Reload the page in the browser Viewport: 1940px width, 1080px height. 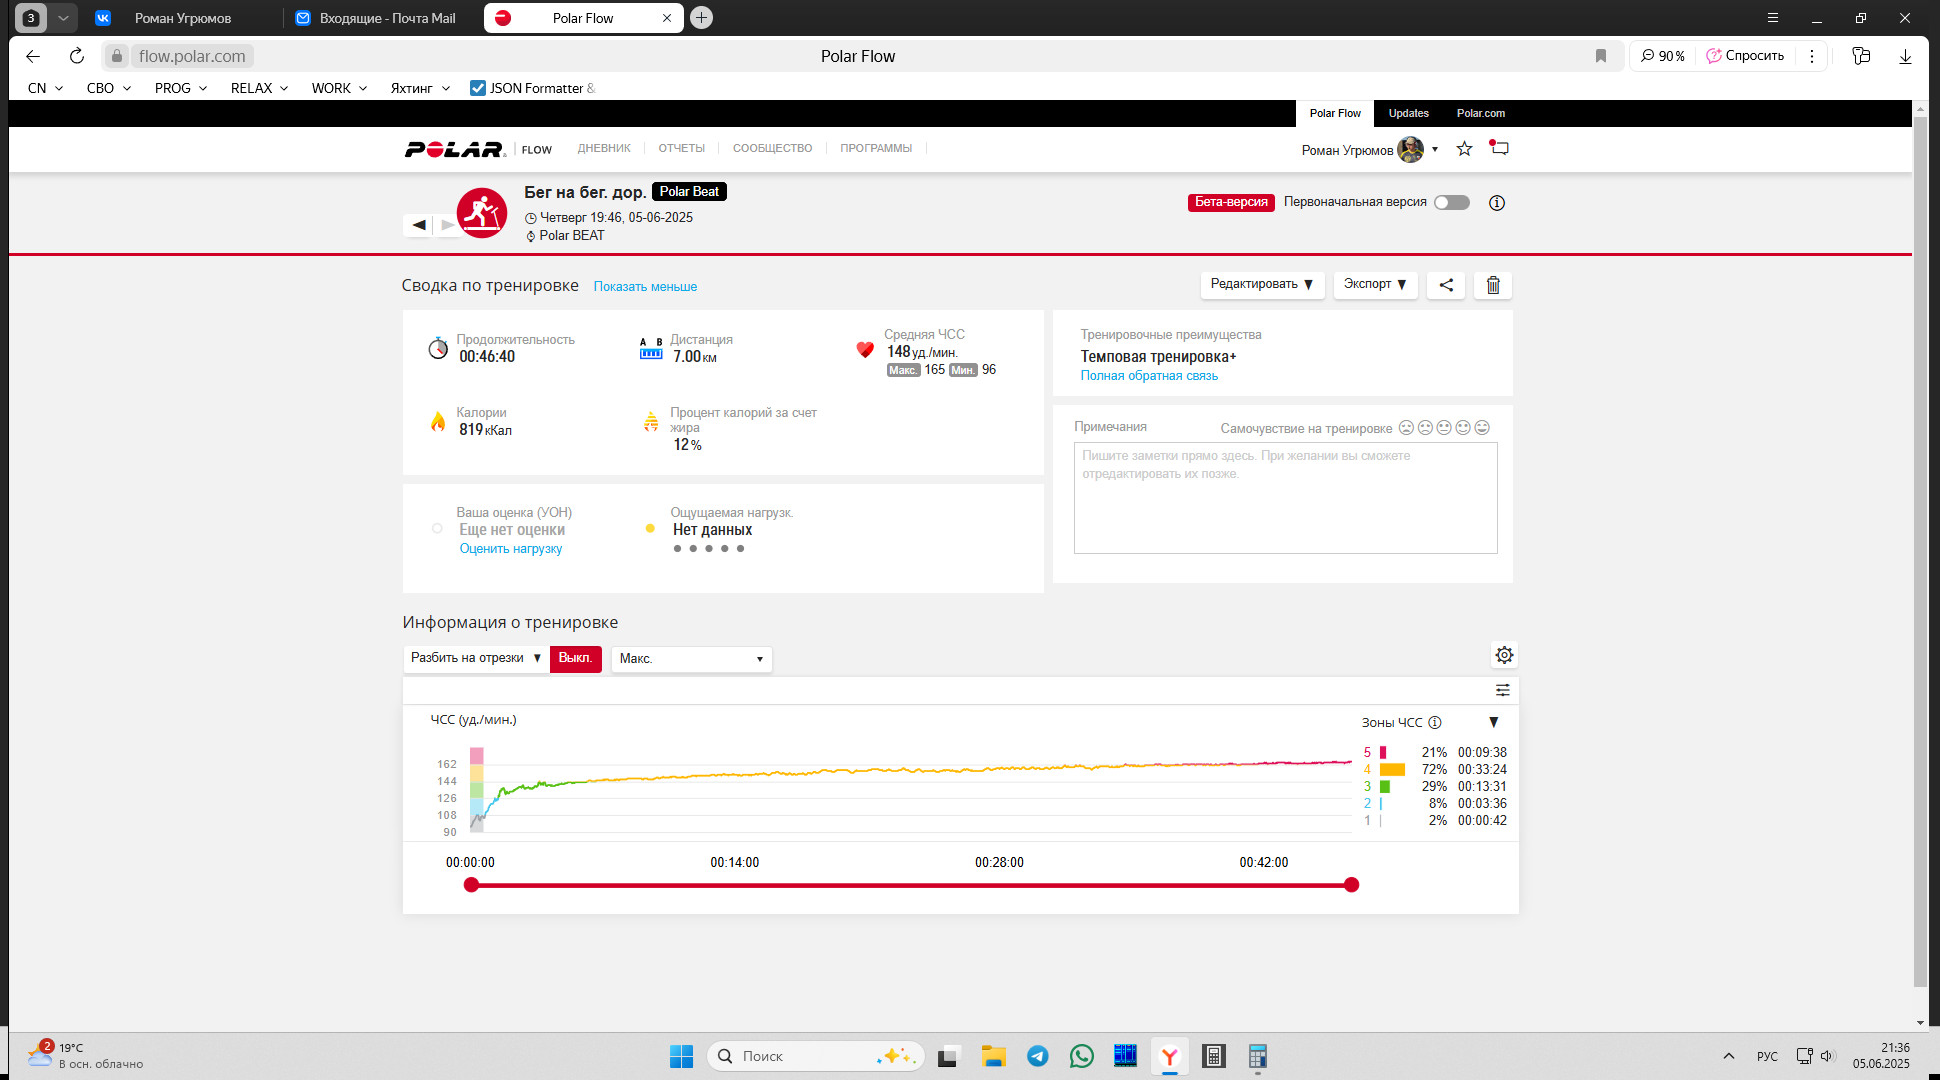[76, 56]
